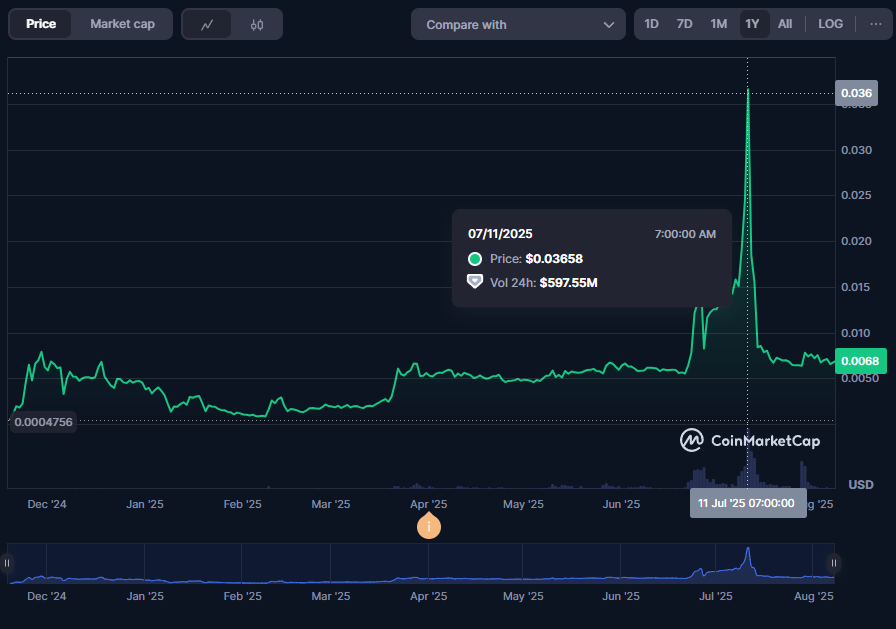Click the CoinMarketCap logo watermark
896x629 pixels.
[750, 440]
